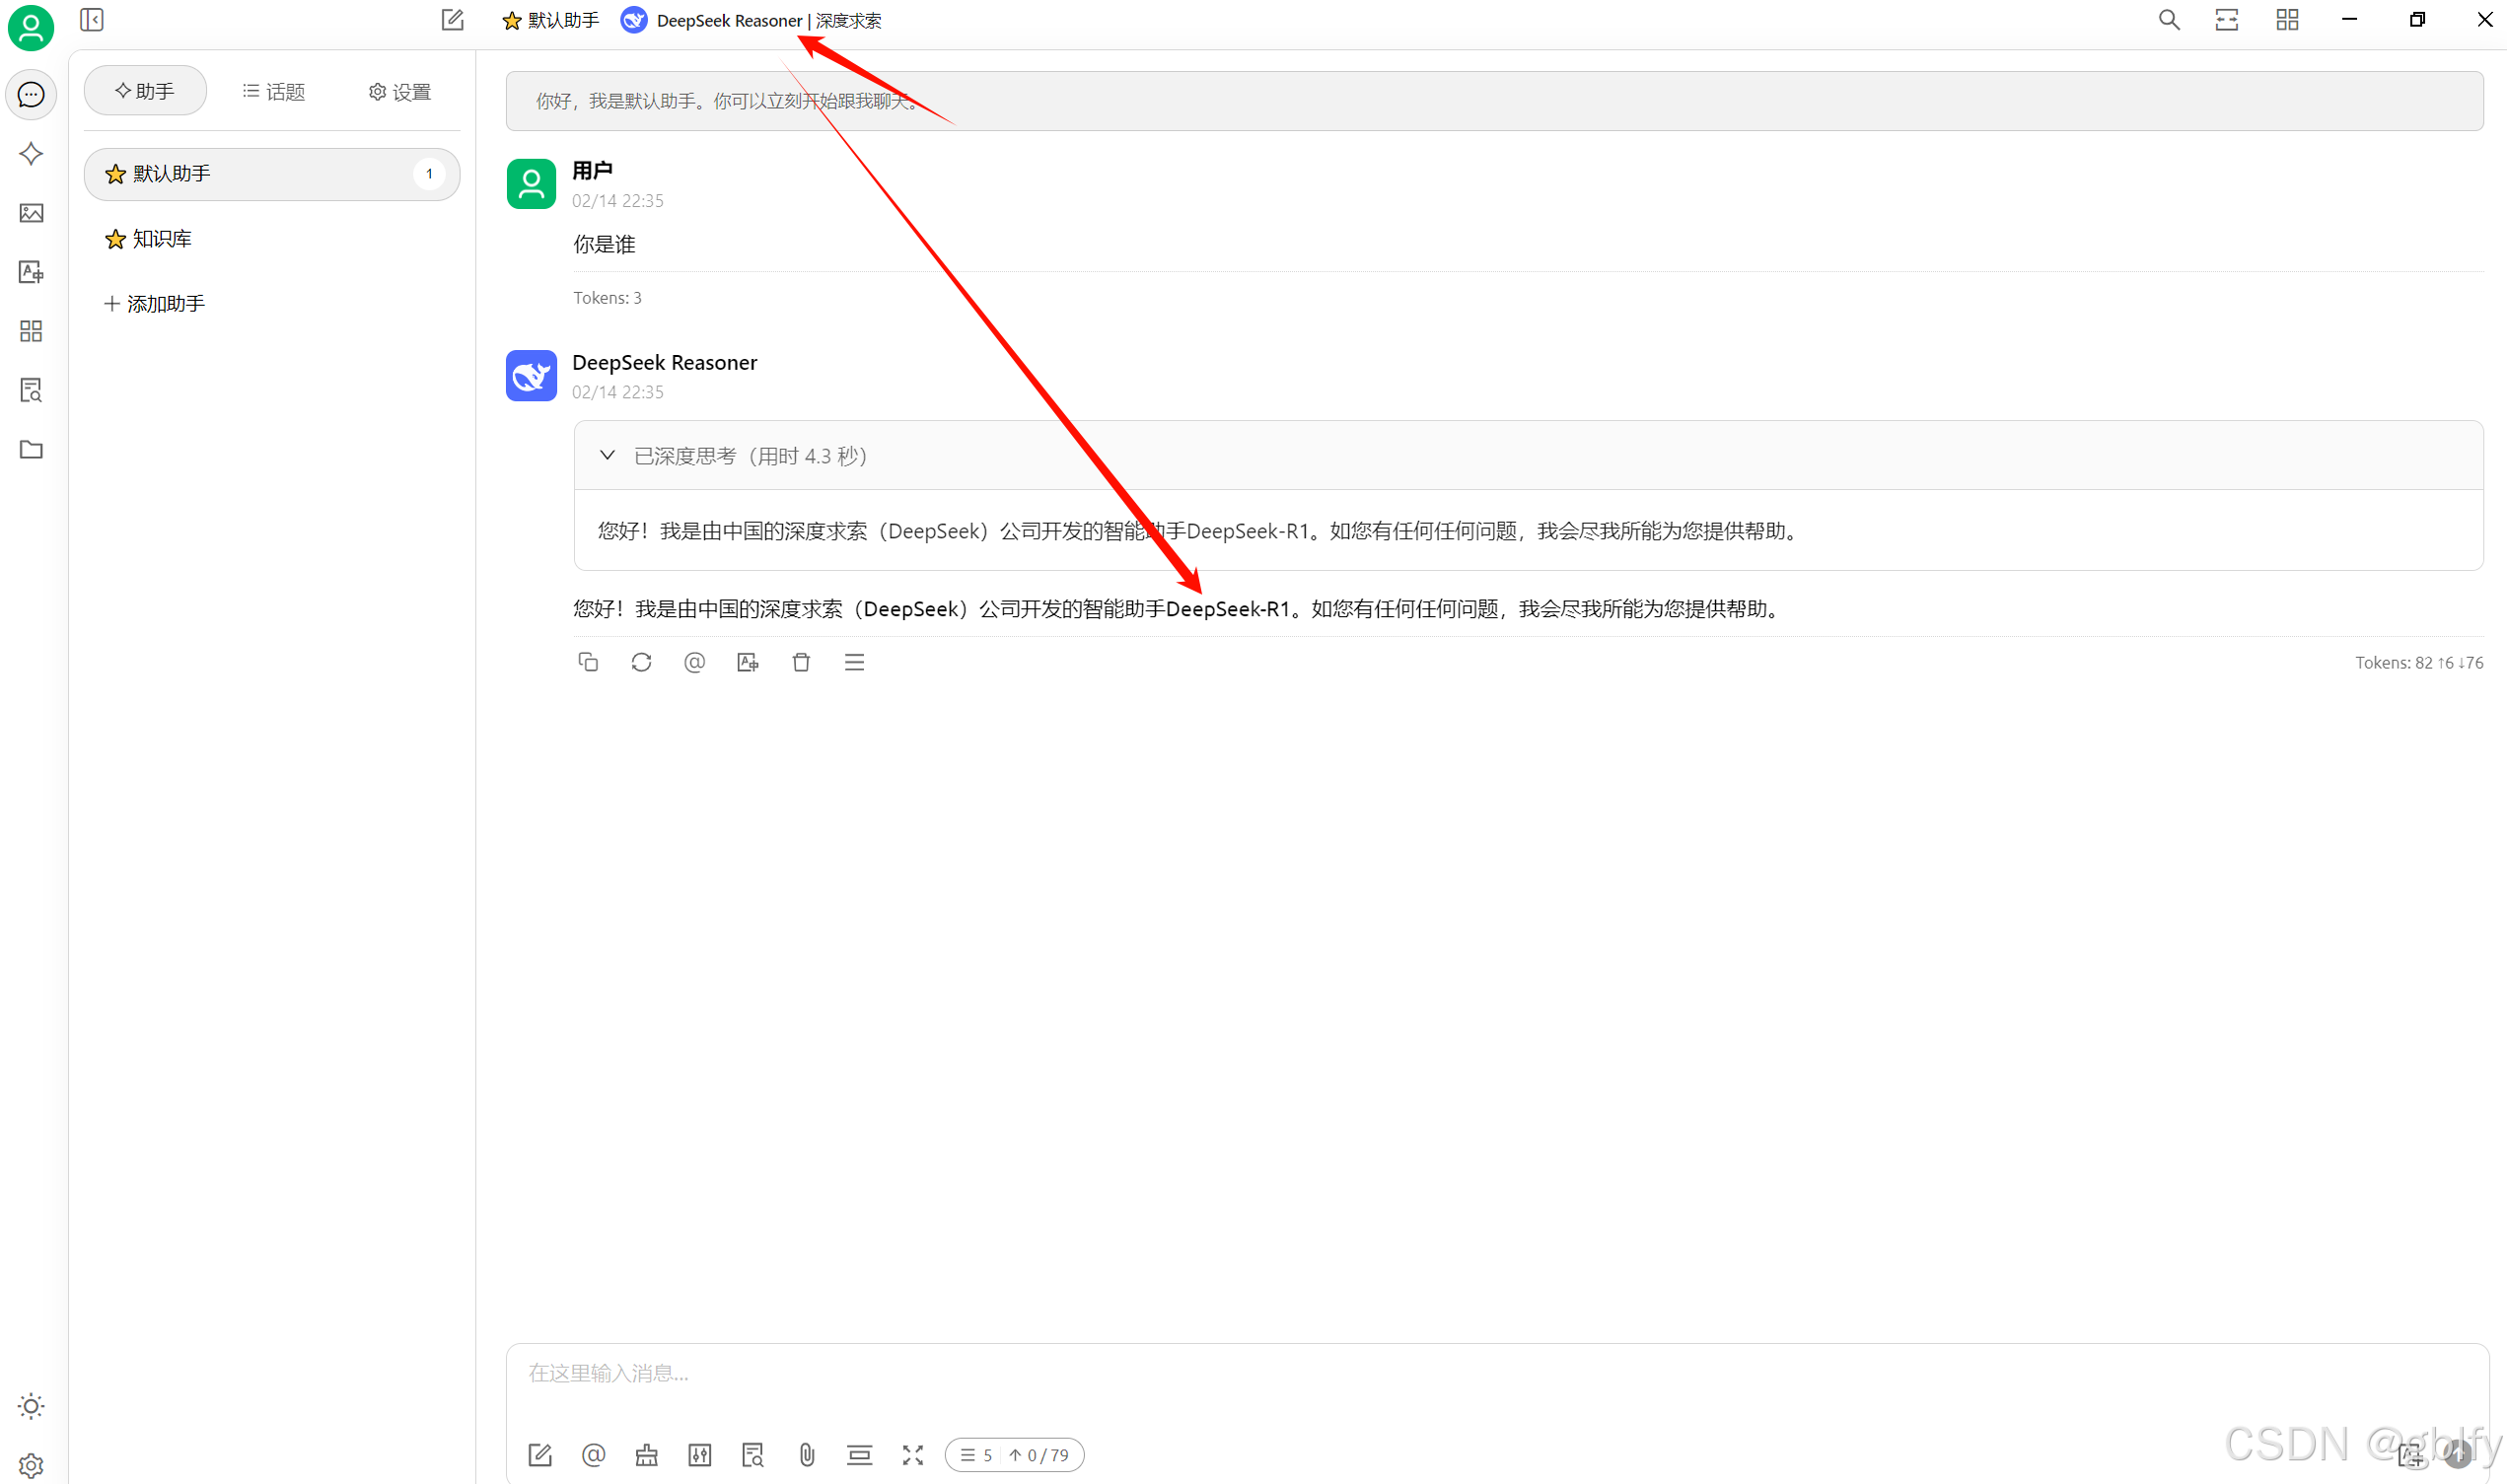Screen dimensions: 2507x1484
Task: Open DeepSeek Reasoner model selector
Action: tap(750, 20)
